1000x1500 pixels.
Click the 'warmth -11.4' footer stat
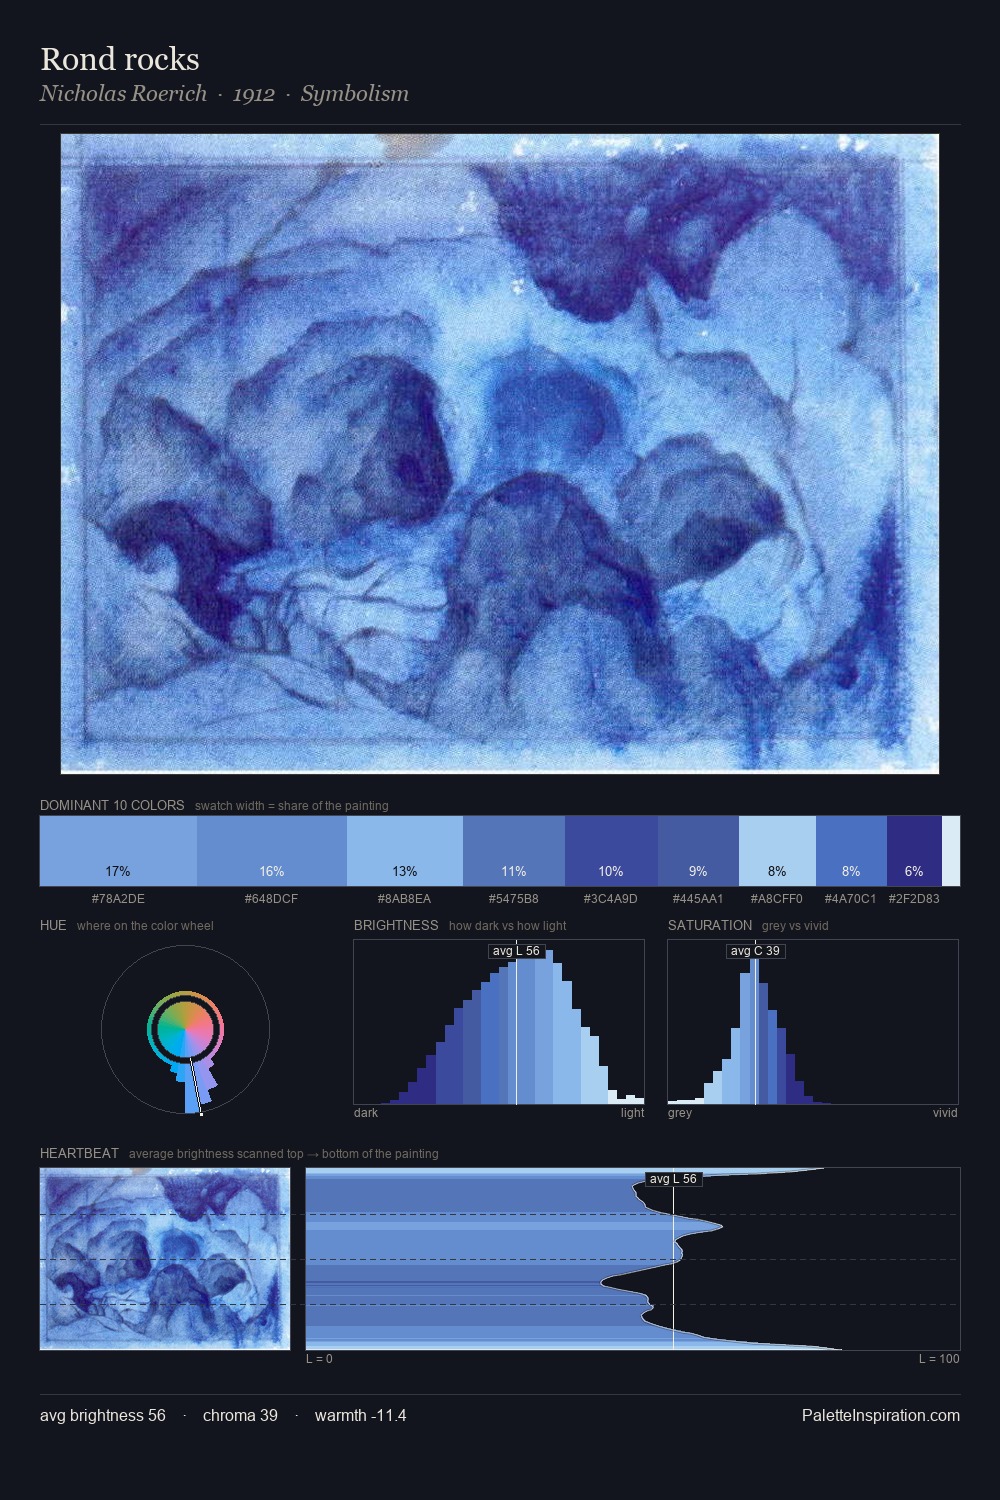[361, 1415]
